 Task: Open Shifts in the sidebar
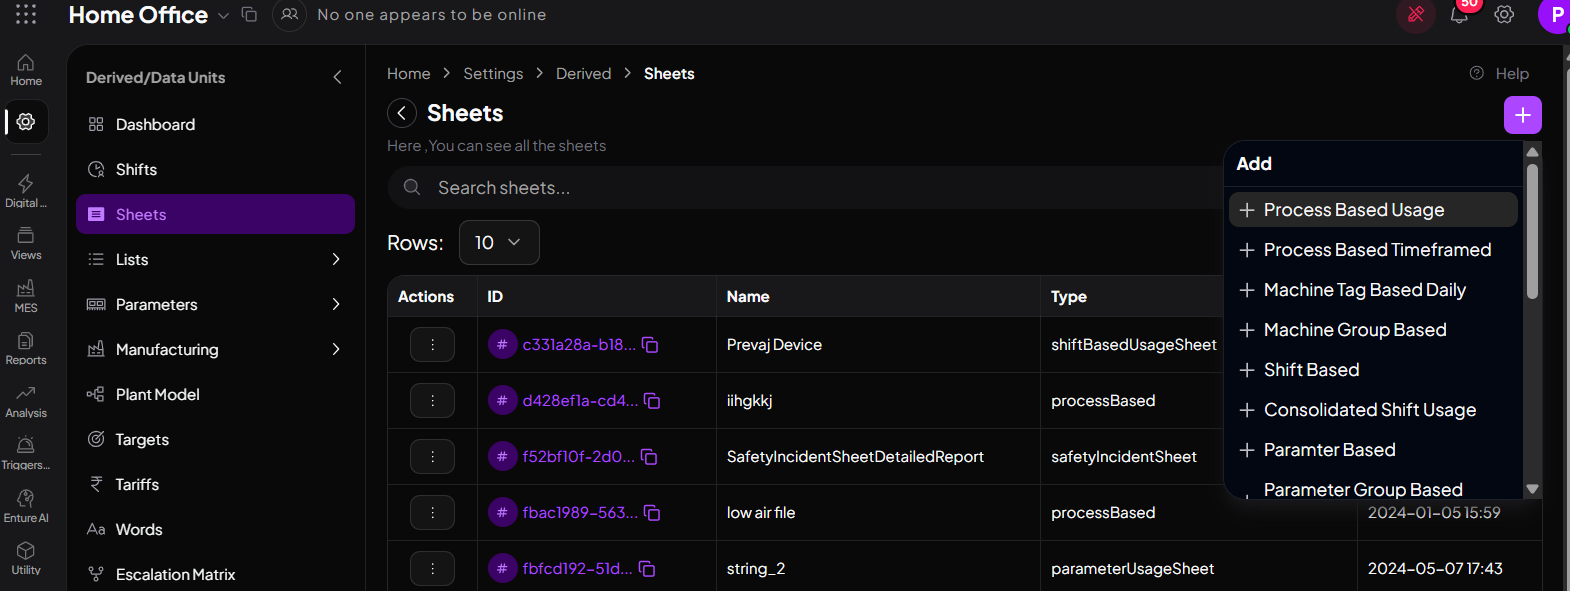click(x=215, y=169)
